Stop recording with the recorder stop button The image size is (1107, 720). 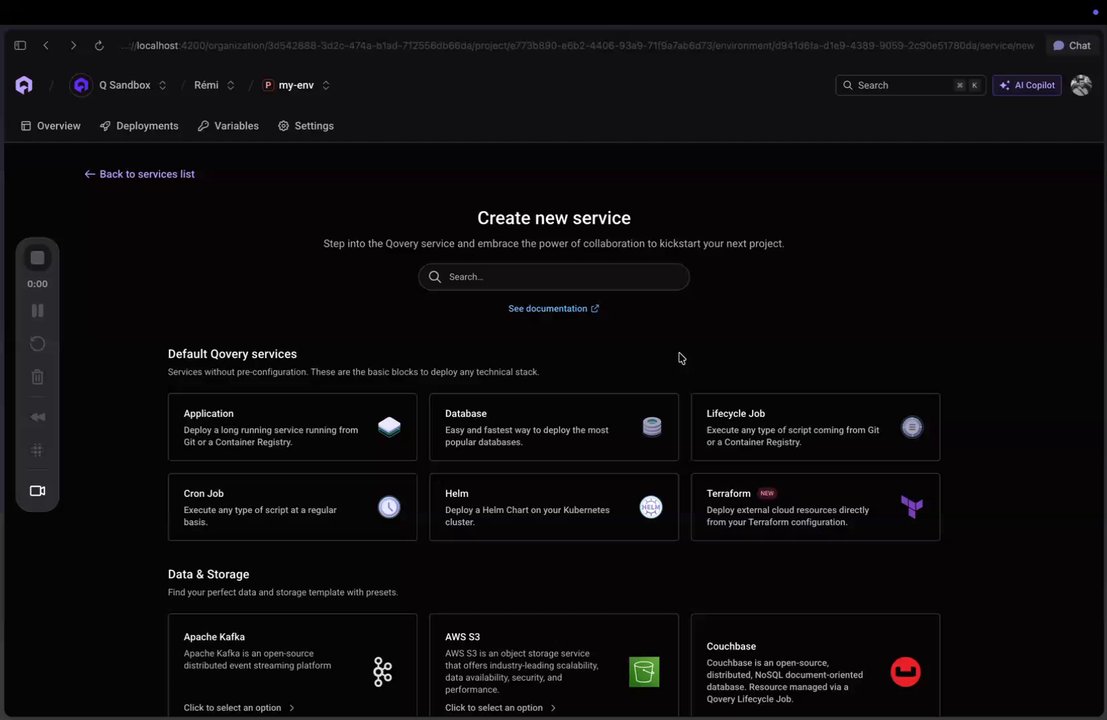click(x=37, y=258)
